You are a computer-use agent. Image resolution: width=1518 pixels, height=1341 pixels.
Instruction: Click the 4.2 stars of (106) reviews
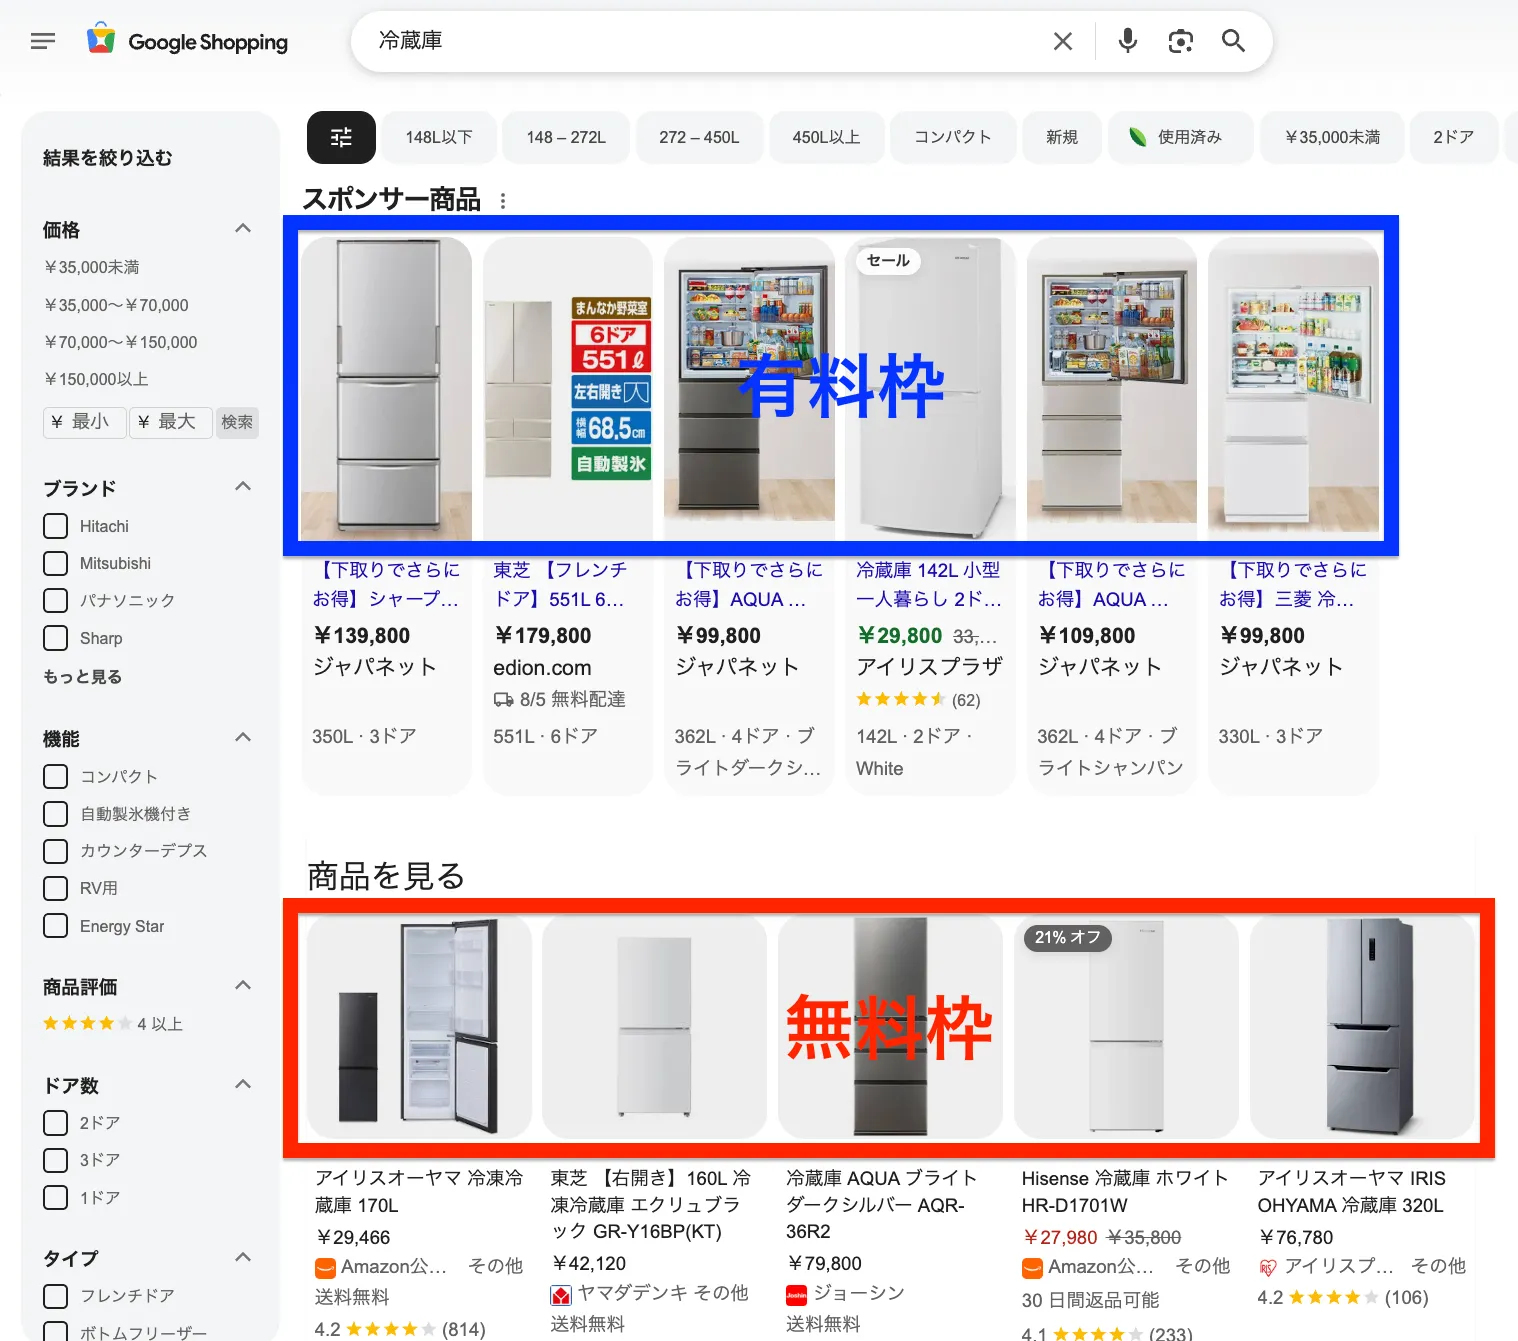tap(1334, 1298)
